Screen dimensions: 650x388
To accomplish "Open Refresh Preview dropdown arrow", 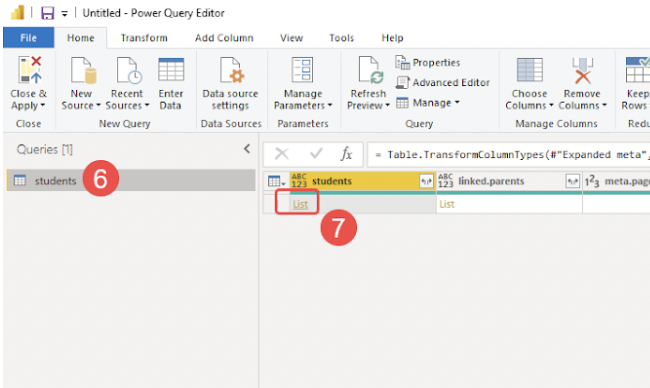I will click(387, 105).
